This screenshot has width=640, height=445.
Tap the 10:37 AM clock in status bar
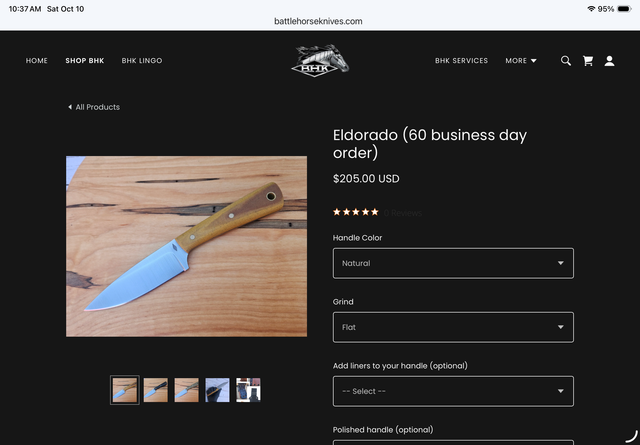[x=25, y=9]
